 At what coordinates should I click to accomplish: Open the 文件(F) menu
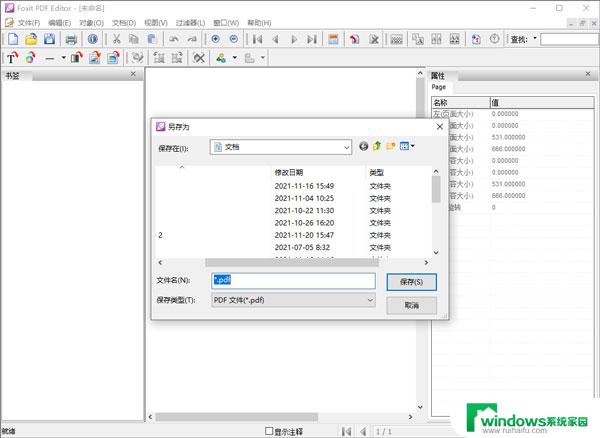click(29, 23)
